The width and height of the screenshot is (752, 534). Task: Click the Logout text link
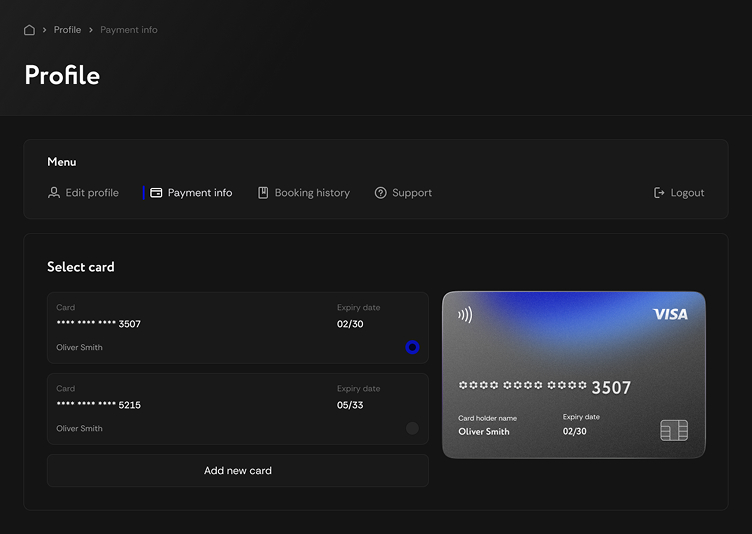point(687,193)
